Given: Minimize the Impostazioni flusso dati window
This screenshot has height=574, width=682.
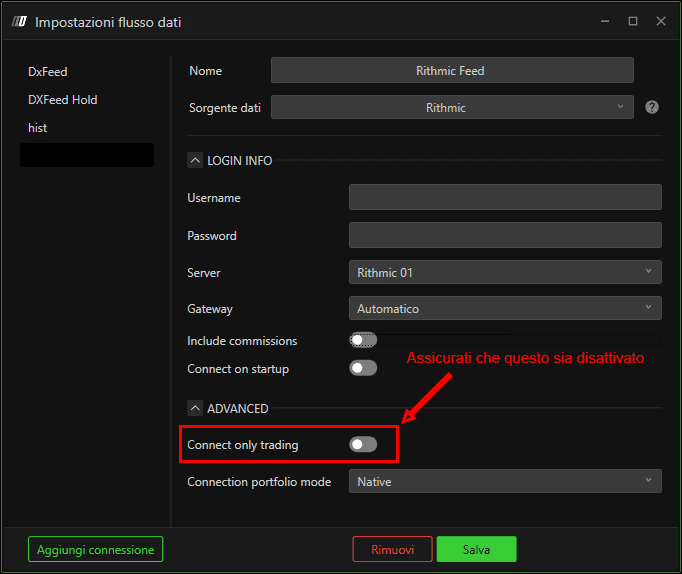Looking at the screenshot, I should (605, 21).
